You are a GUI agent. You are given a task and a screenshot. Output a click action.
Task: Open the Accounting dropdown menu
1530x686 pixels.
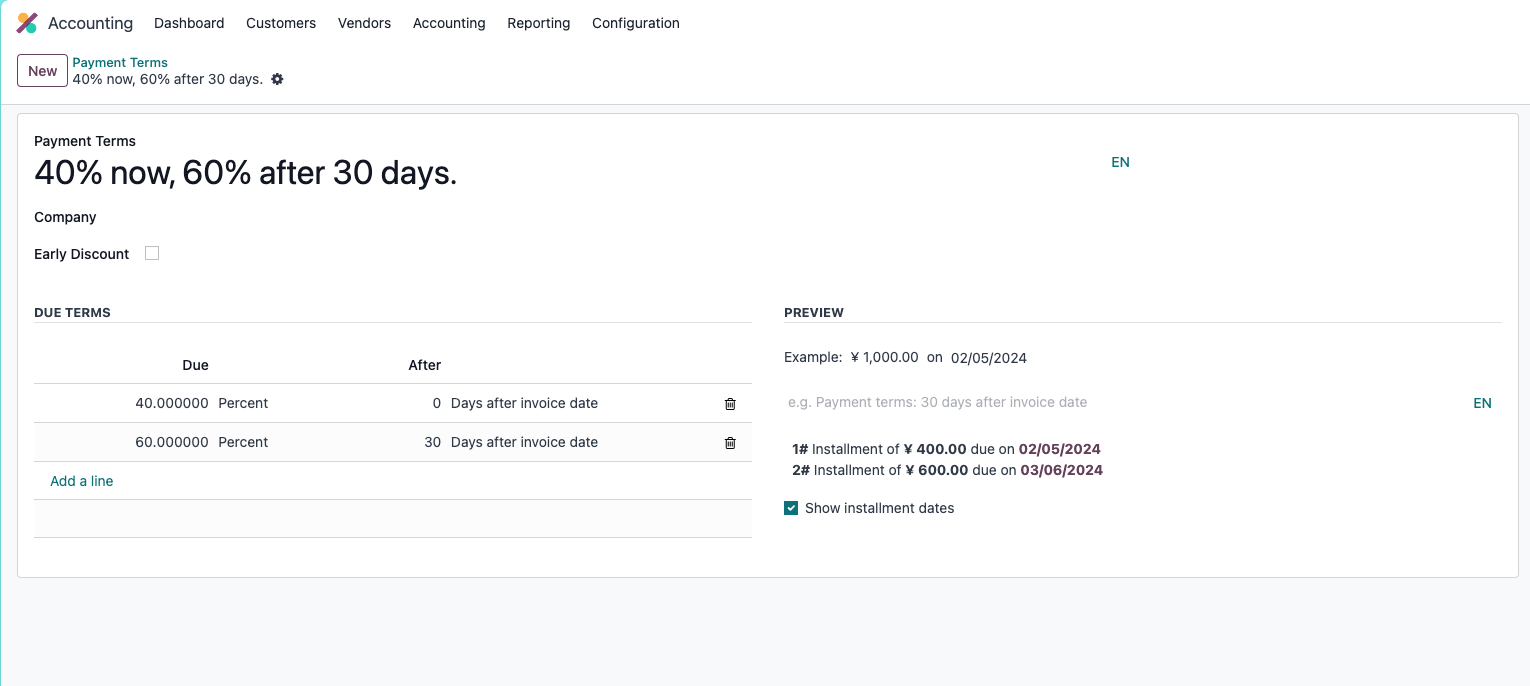[x=449, y=23]
